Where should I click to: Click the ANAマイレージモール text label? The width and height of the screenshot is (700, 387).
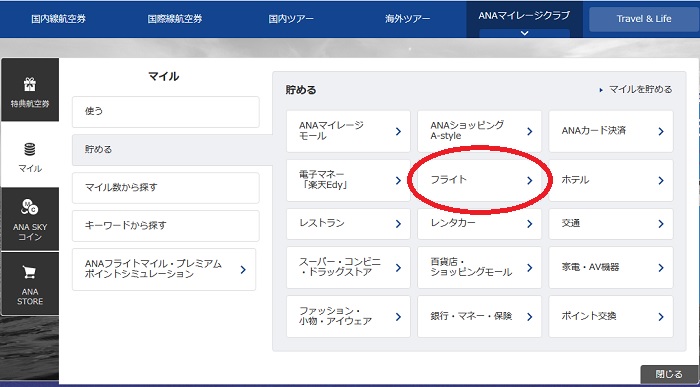[x=331, y=131]
